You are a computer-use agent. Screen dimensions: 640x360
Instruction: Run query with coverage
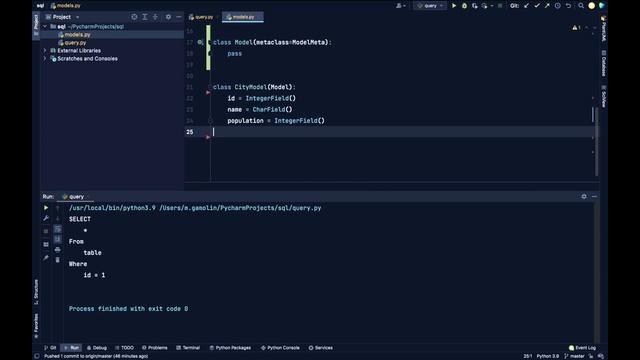point(474,6)
